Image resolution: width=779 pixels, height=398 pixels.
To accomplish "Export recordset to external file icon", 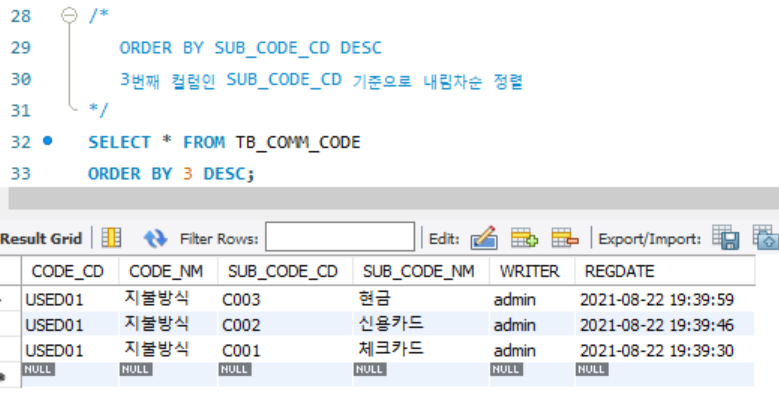I will pyautogui.click(x=725, y=237).
